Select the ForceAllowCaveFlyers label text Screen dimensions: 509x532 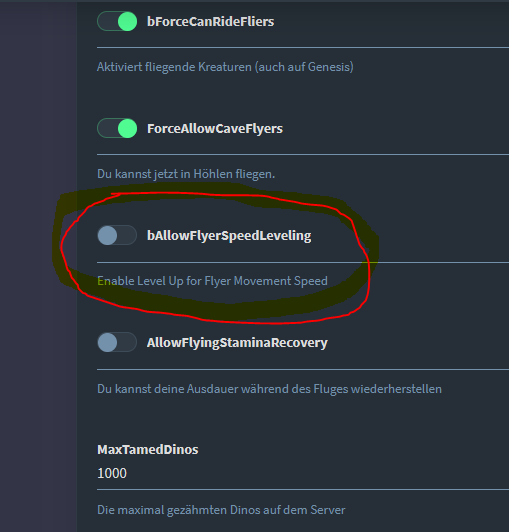coord(215,129)
